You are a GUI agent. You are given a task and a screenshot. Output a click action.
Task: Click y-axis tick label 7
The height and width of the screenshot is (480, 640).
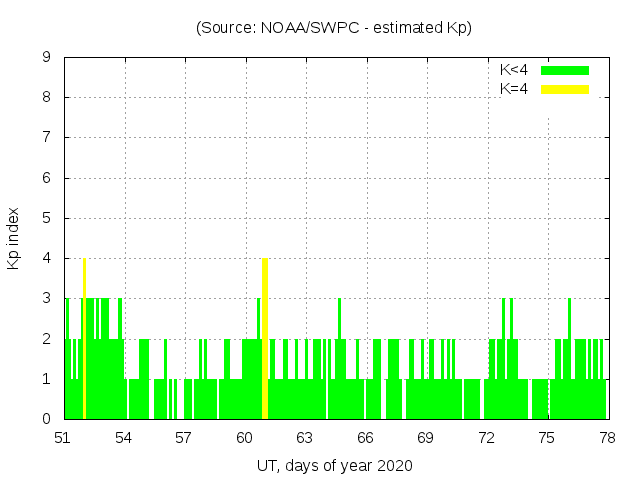(x=46, y=137)
